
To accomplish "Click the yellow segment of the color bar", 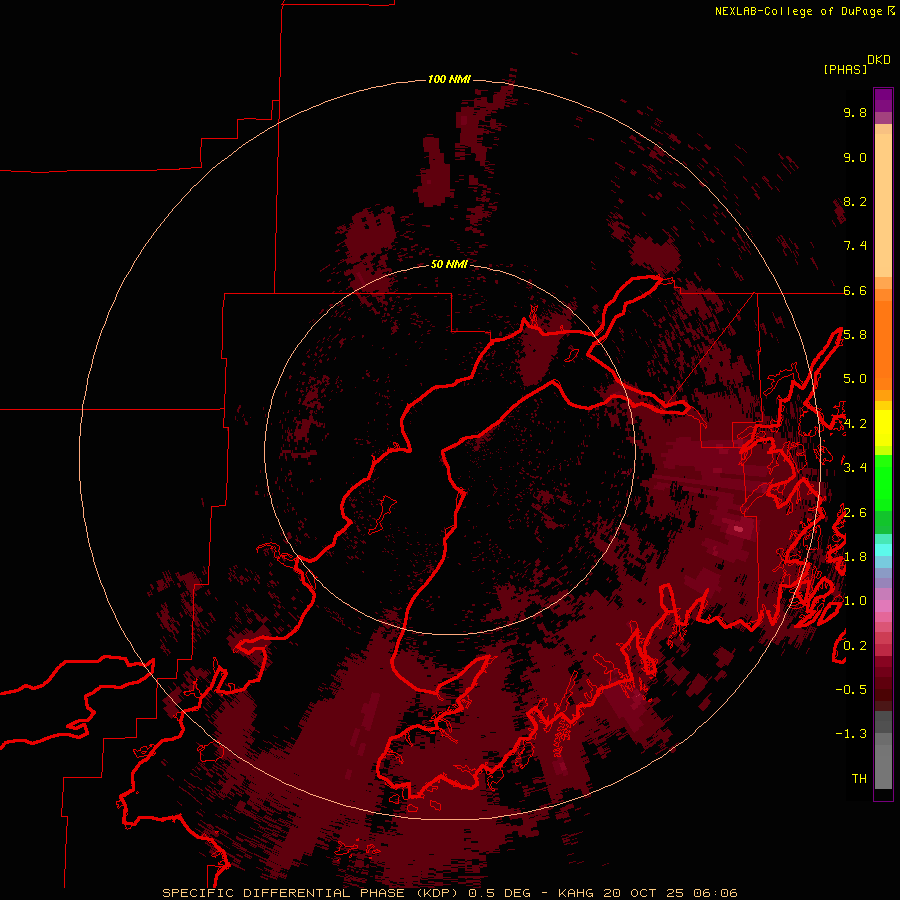I will 883,428.
